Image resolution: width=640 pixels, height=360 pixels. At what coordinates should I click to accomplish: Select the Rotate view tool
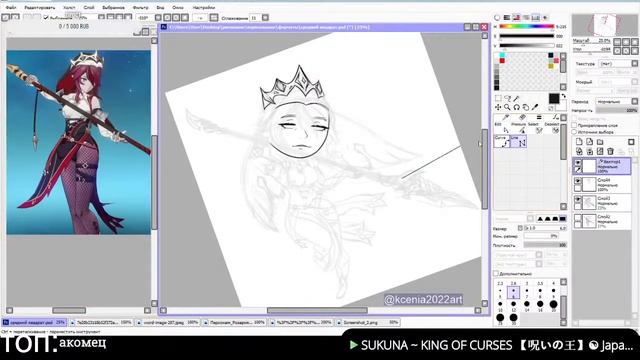click(516, 107)
